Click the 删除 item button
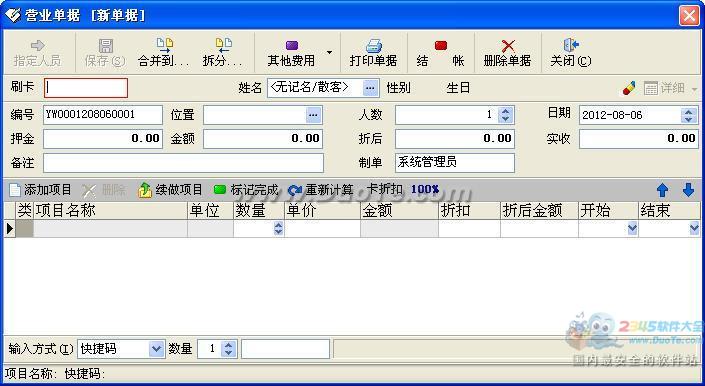The image size is (705, 386). coord(104,190)
